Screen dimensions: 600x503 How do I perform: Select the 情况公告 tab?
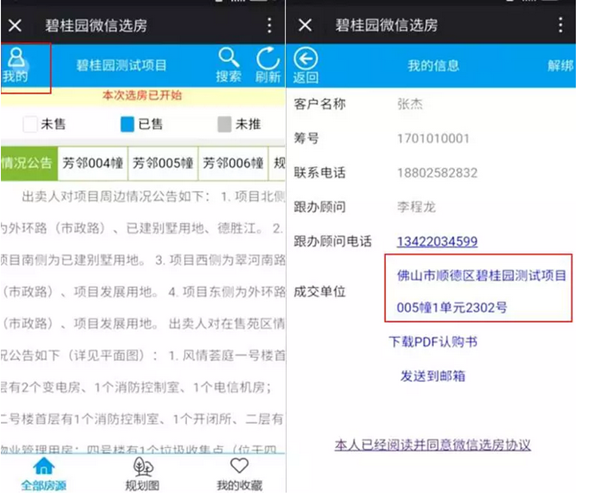(x=29, y=163)
